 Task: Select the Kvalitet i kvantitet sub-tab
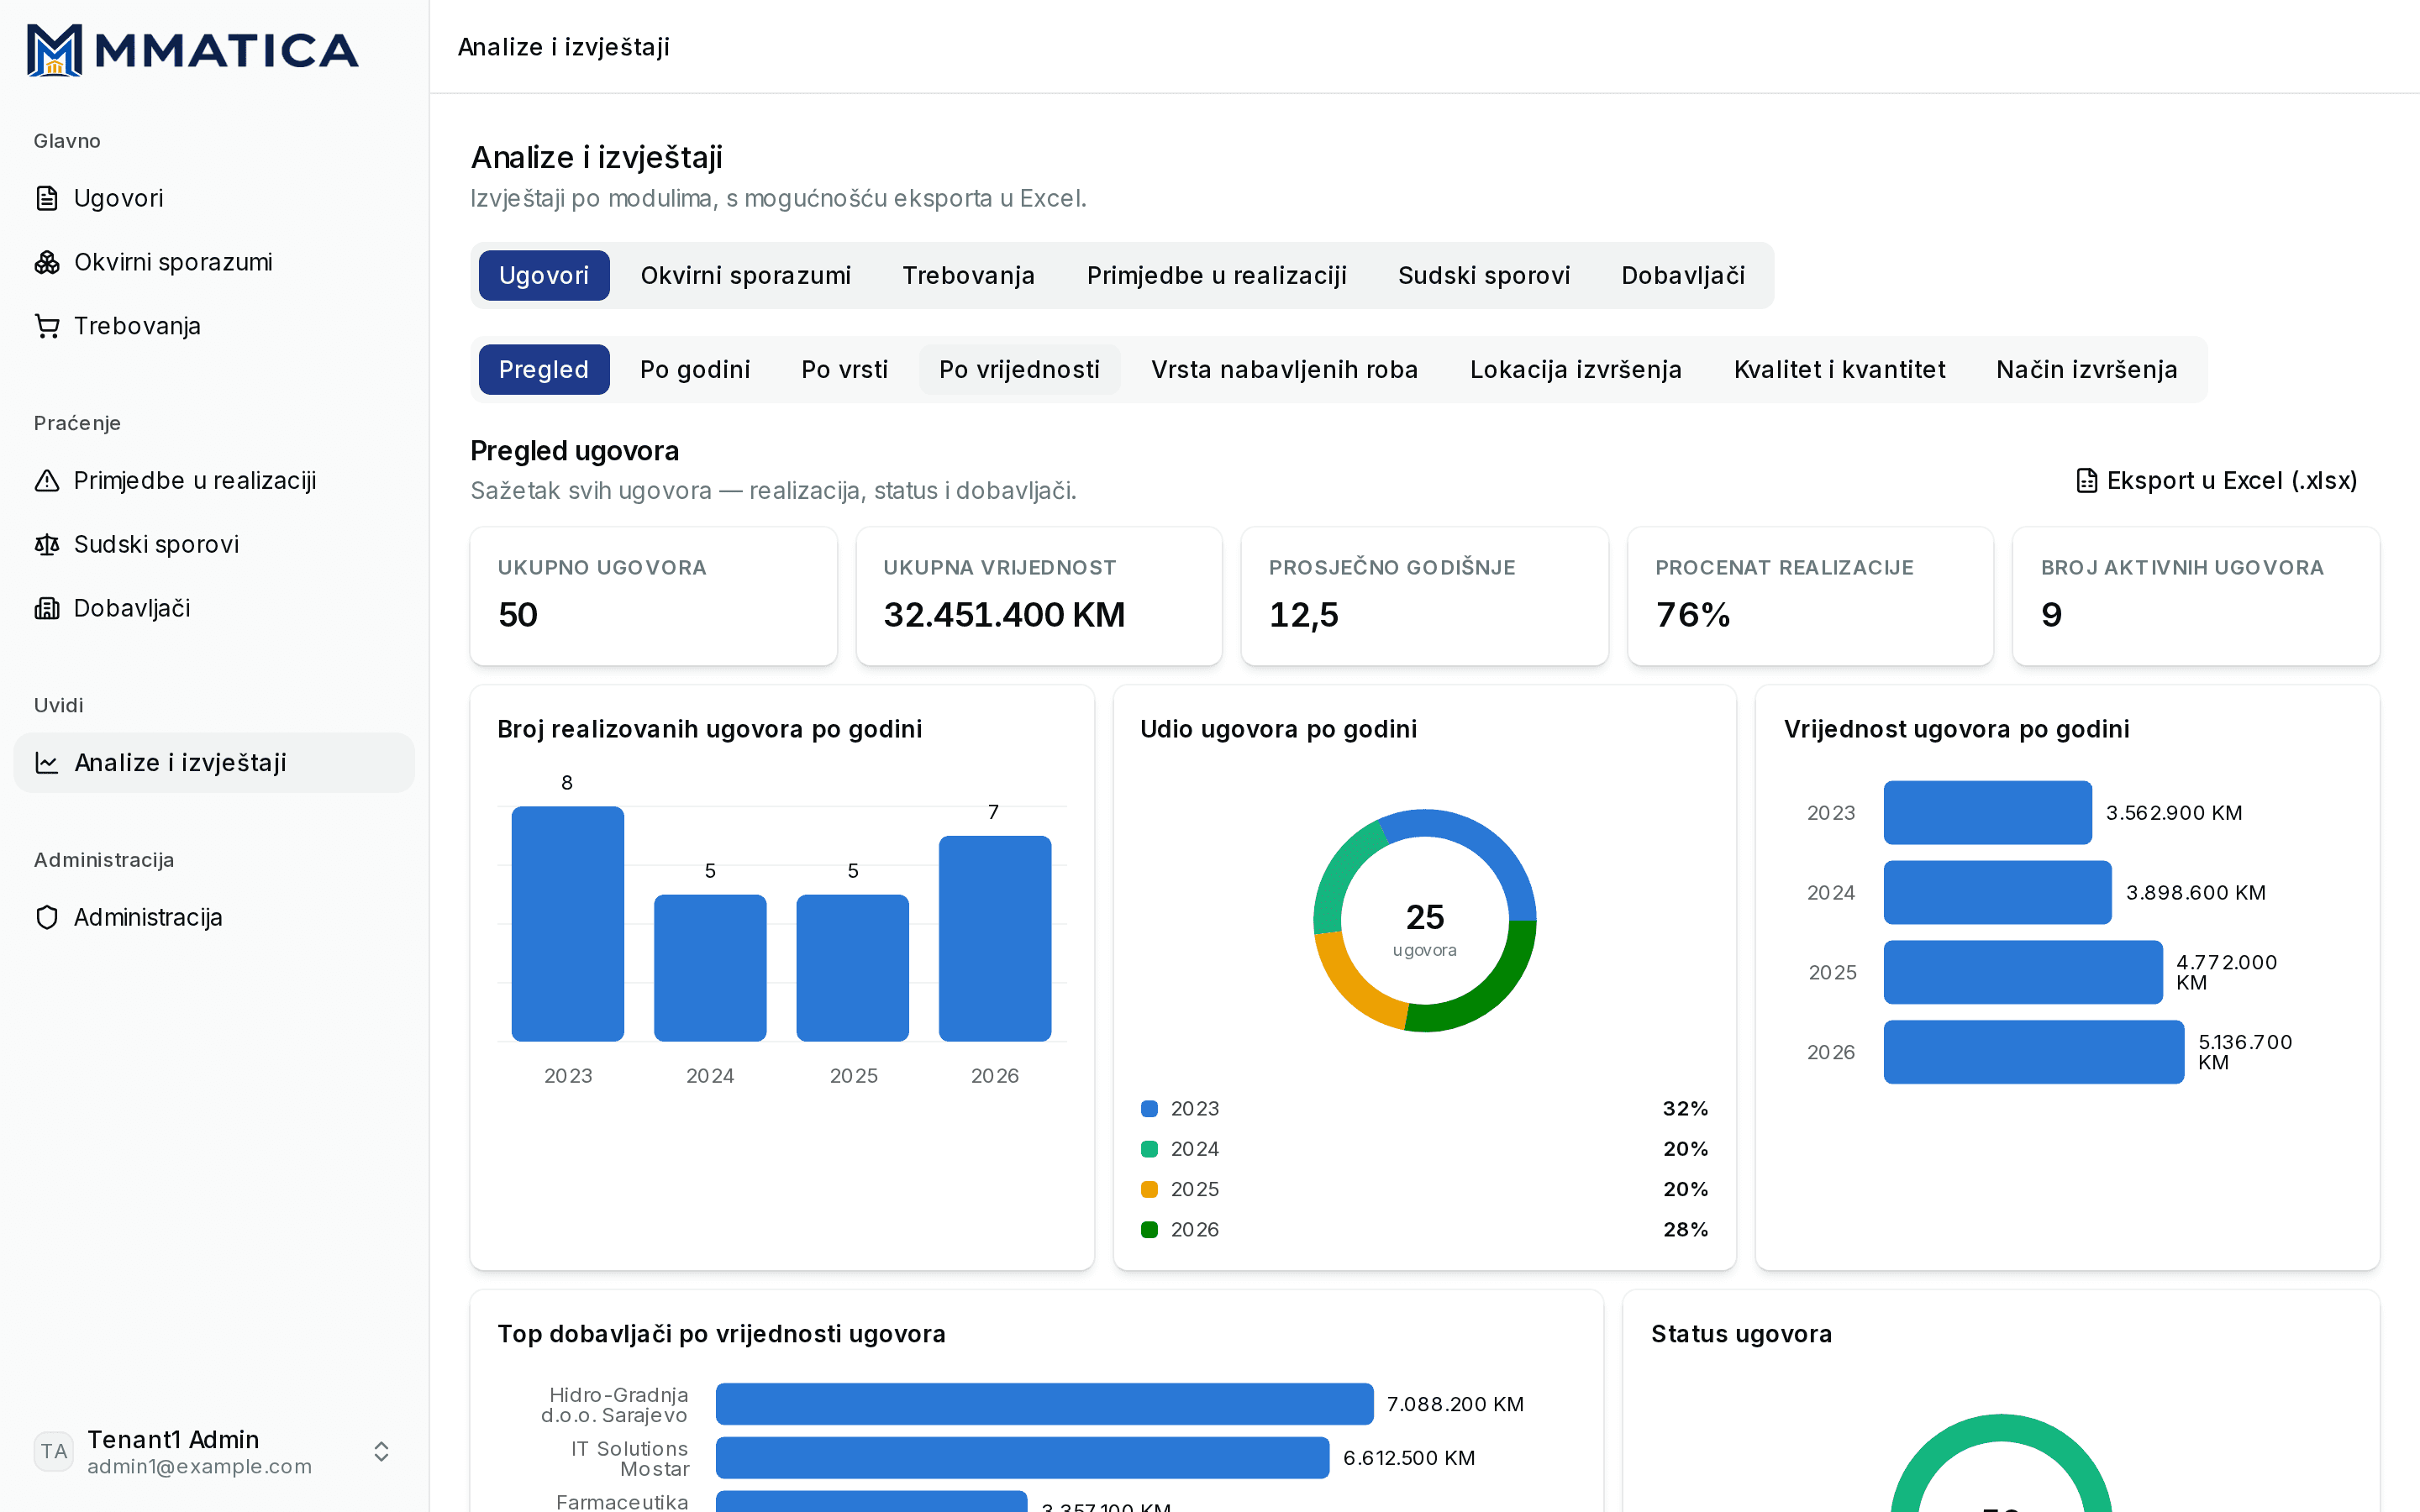(x=1839, y=369)
